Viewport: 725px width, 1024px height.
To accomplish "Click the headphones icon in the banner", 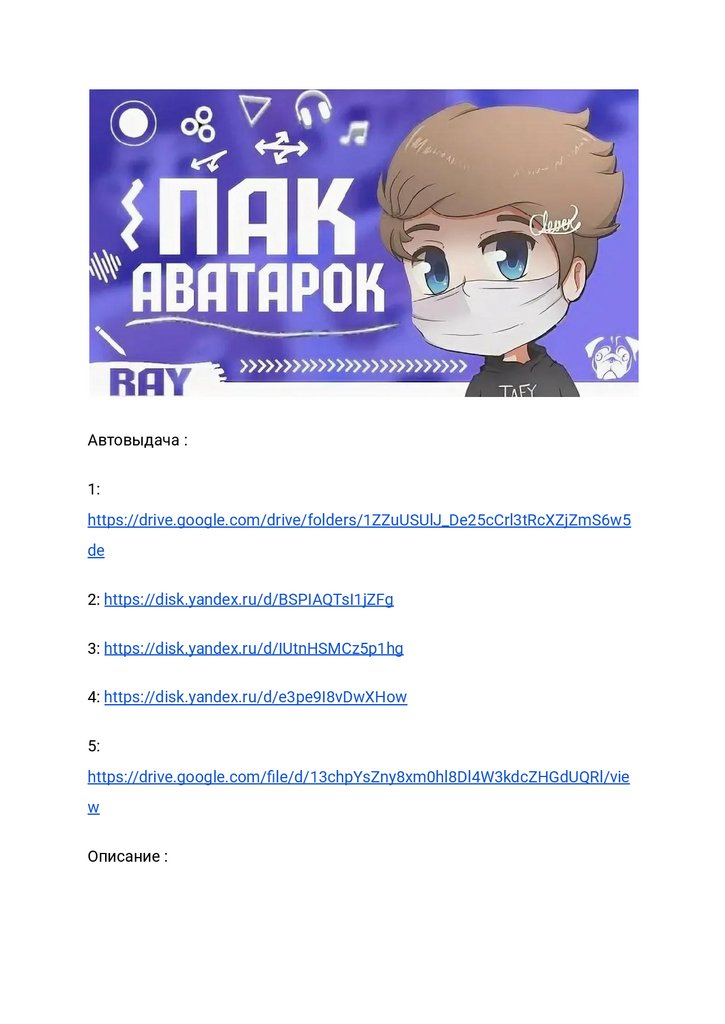I will (x=313, y=108).
